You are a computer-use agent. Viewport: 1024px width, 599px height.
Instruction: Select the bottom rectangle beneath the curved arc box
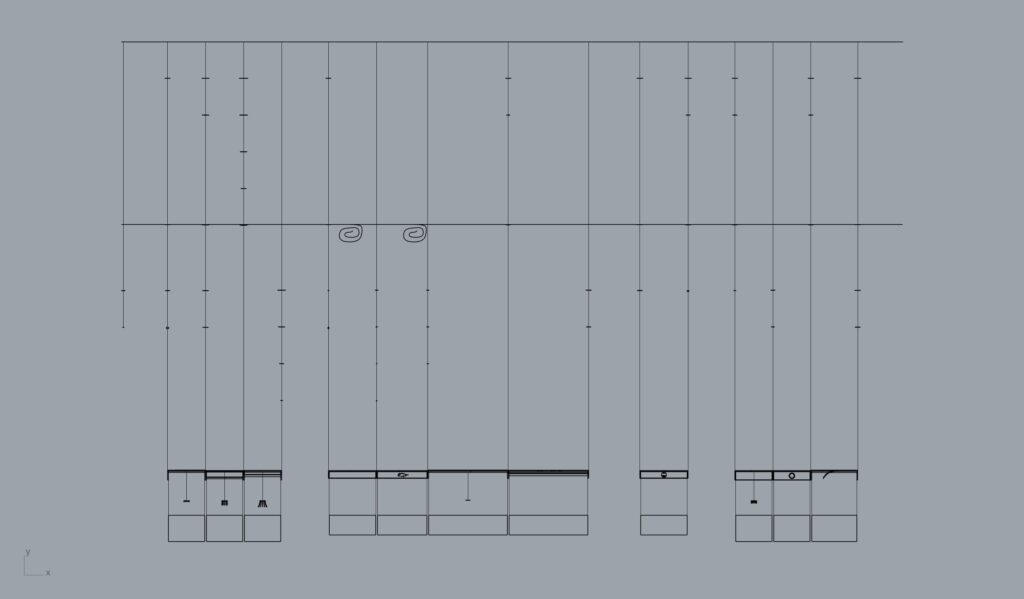835,528
